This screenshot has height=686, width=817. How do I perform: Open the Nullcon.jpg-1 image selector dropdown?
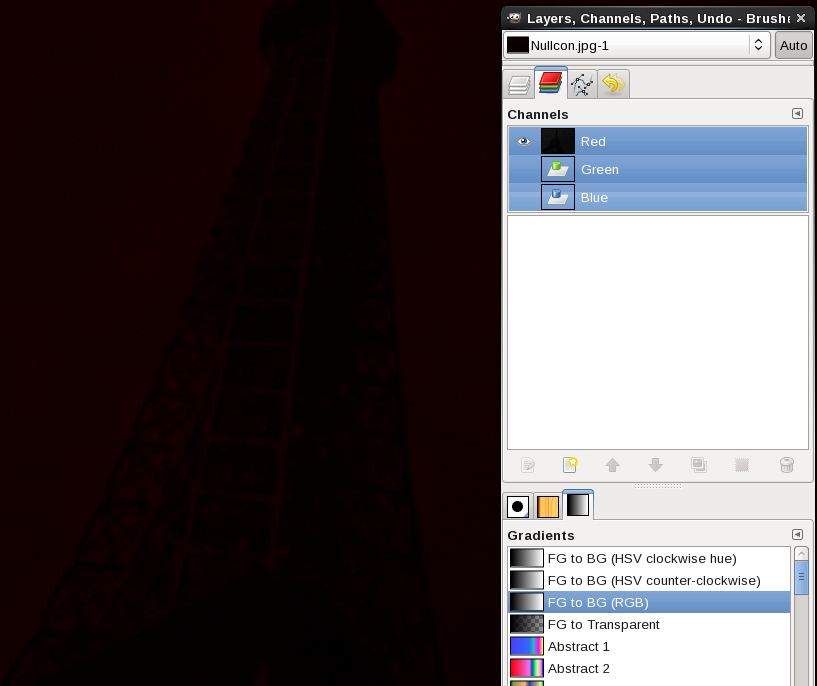pos(637,45)
